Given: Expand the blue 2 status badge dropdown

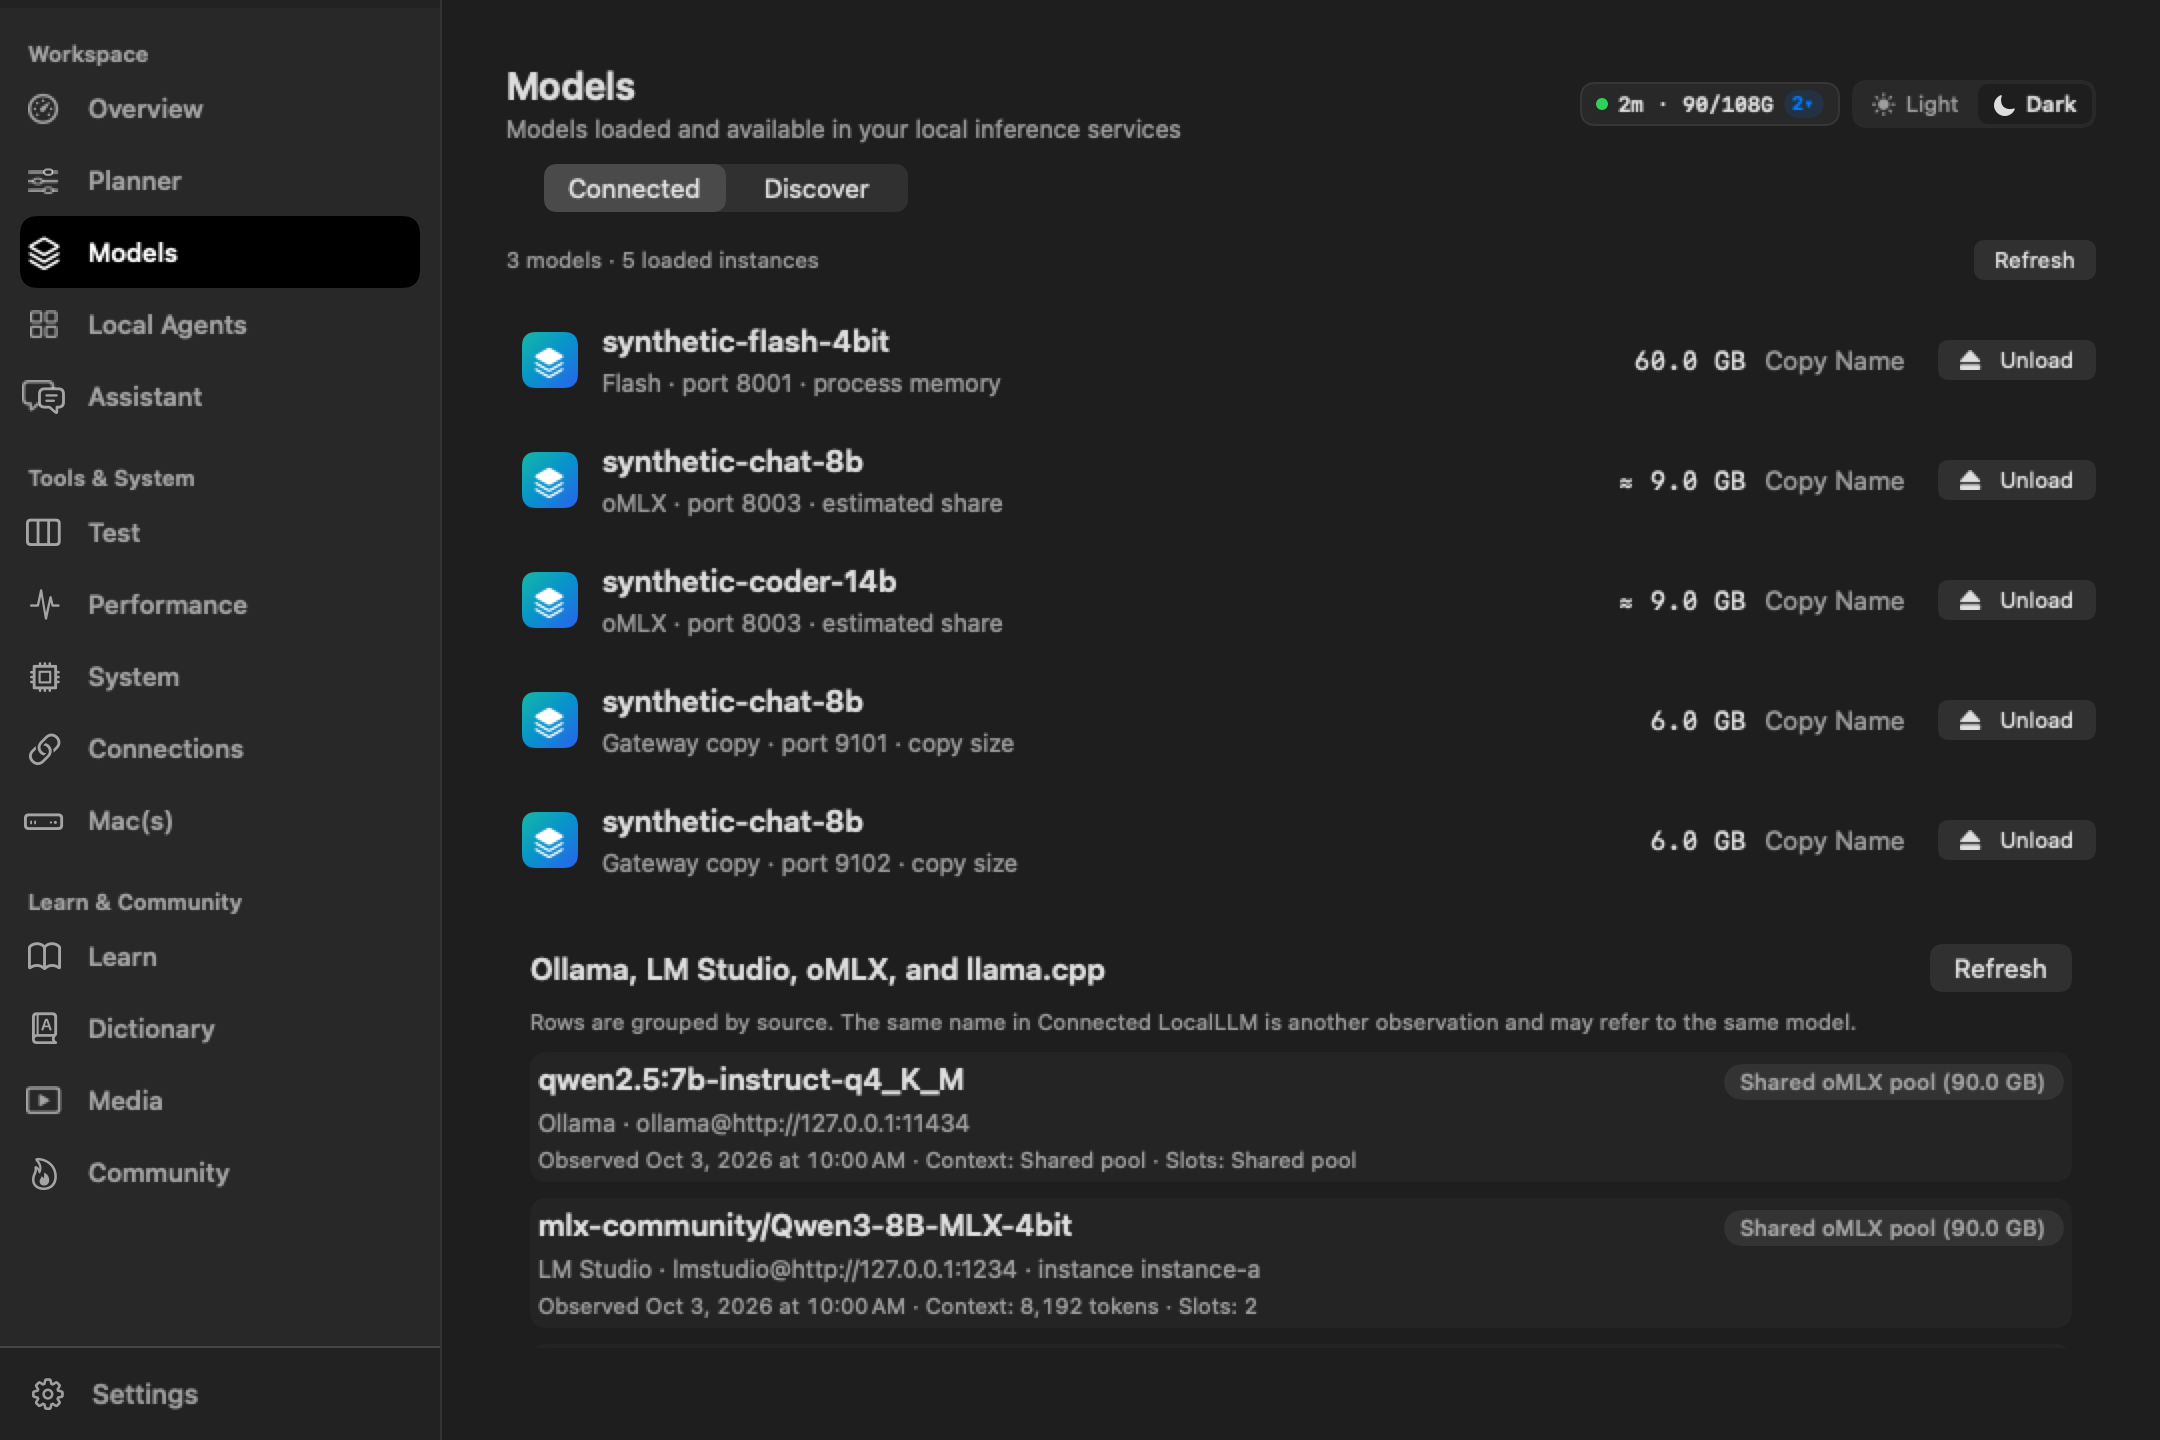Looking at the screenshot, I should (1803, 104).
